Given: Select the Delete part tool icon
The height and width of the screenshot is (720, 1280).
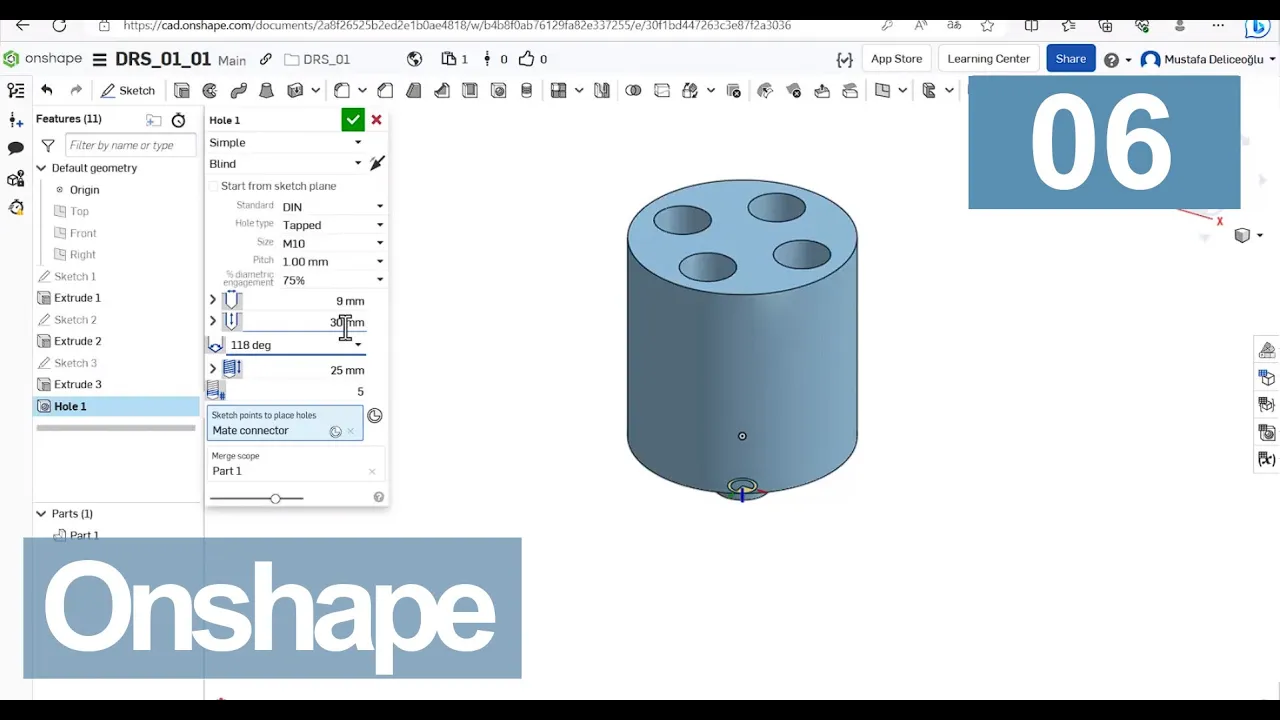Looking at the screenshot, I should [734, 90].
